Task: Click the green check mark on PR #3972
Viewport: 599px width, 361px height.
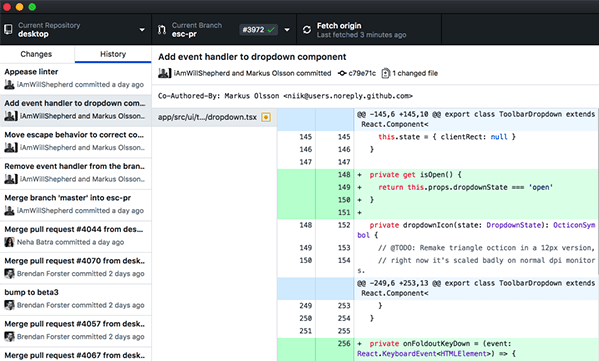Action: click(271, 30)
